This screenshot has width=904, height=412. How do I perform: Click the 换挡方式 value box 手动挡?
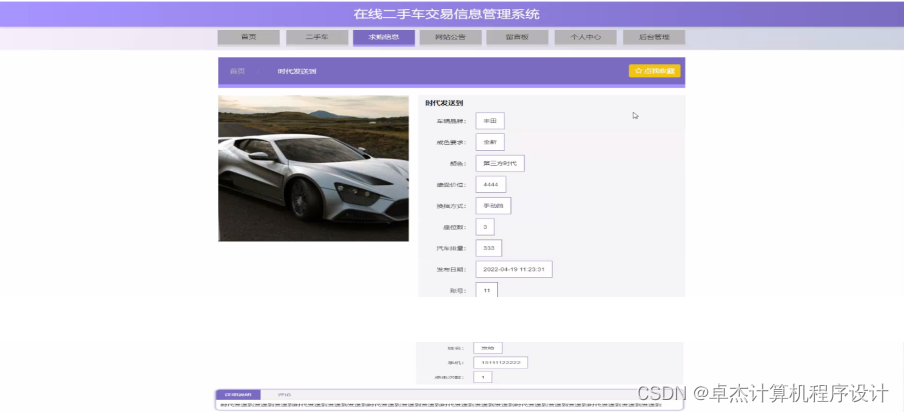coord(493,206)
